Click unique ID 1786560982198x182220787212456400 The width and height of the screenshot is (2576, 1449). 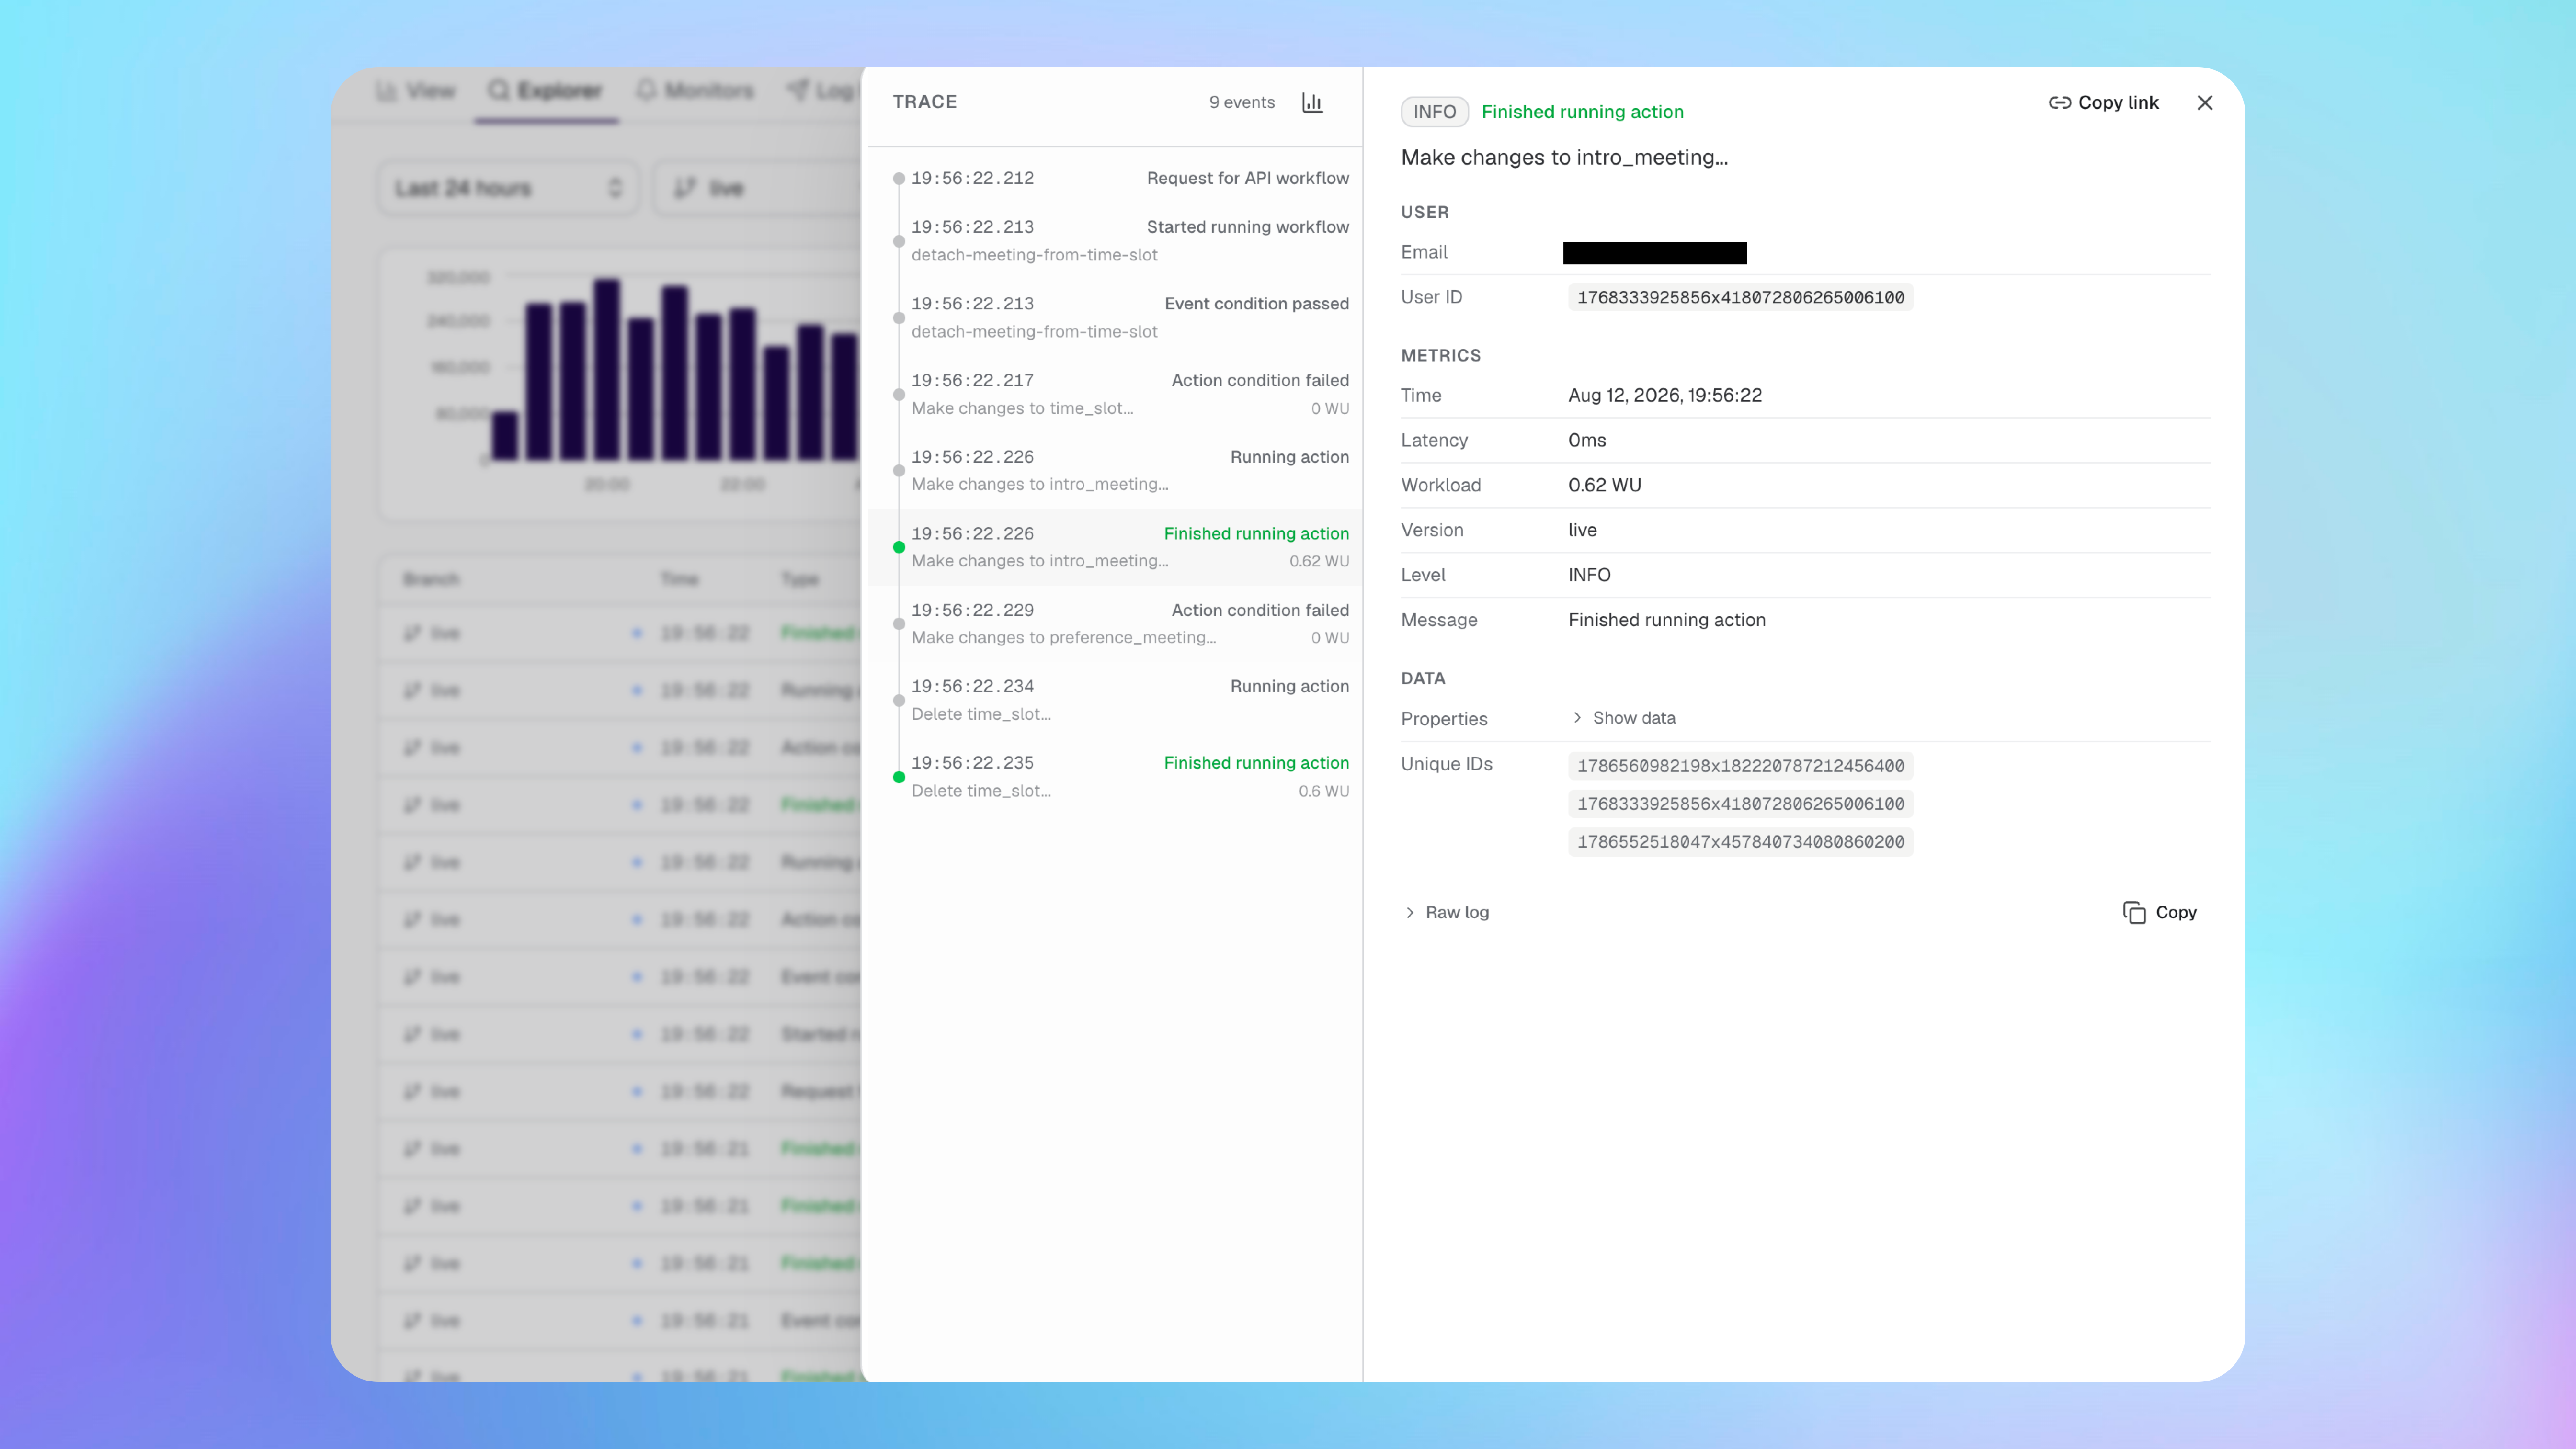click(1740, 766)
